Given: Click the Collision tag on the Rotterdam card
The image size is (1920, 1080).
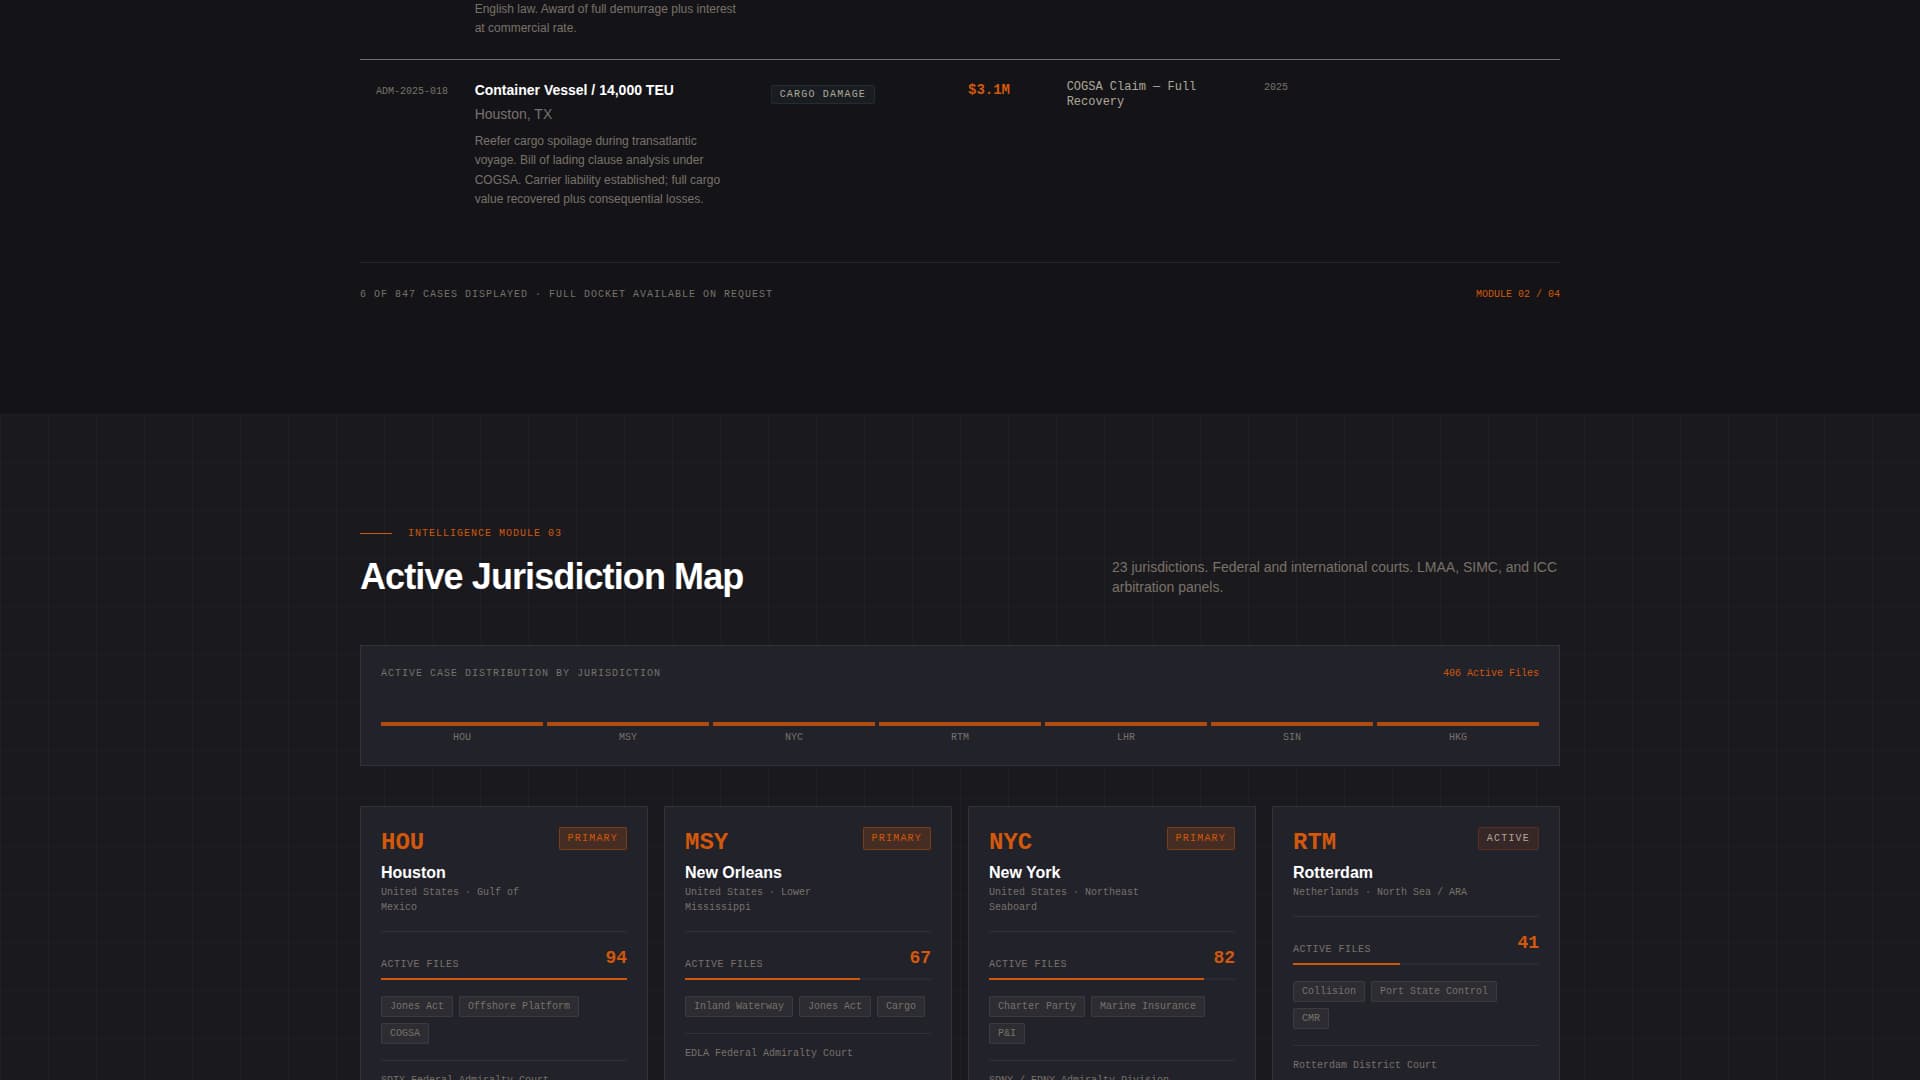Looking at the screenshot, I should pos(1328,991).
